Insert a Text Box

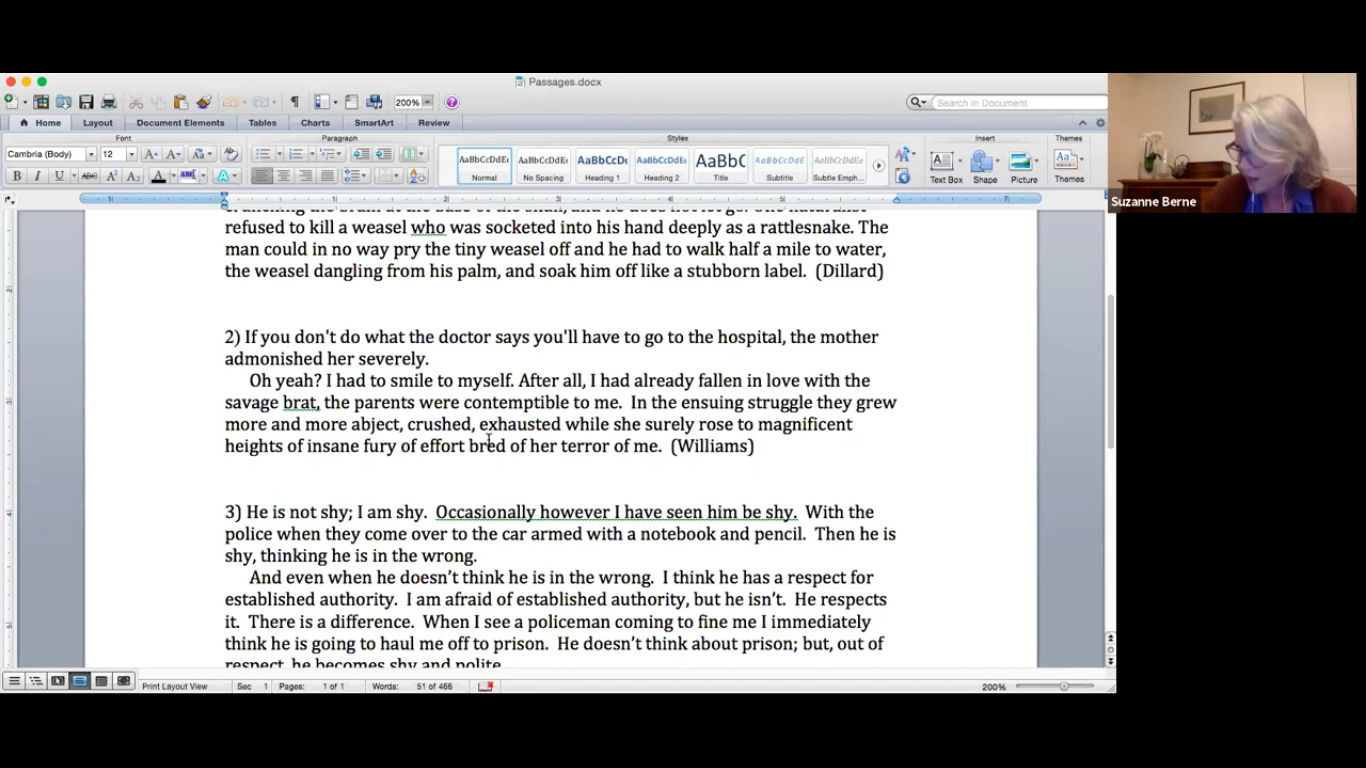coord(946,167)
